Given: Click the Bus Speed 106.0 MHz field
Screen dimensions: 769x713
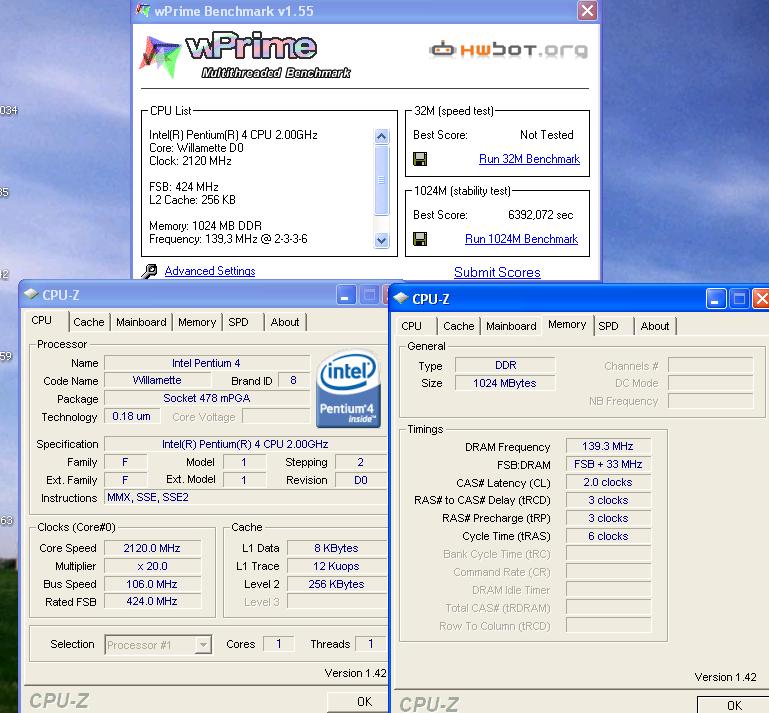Looking at the screenshot, I should coord(152,584).
